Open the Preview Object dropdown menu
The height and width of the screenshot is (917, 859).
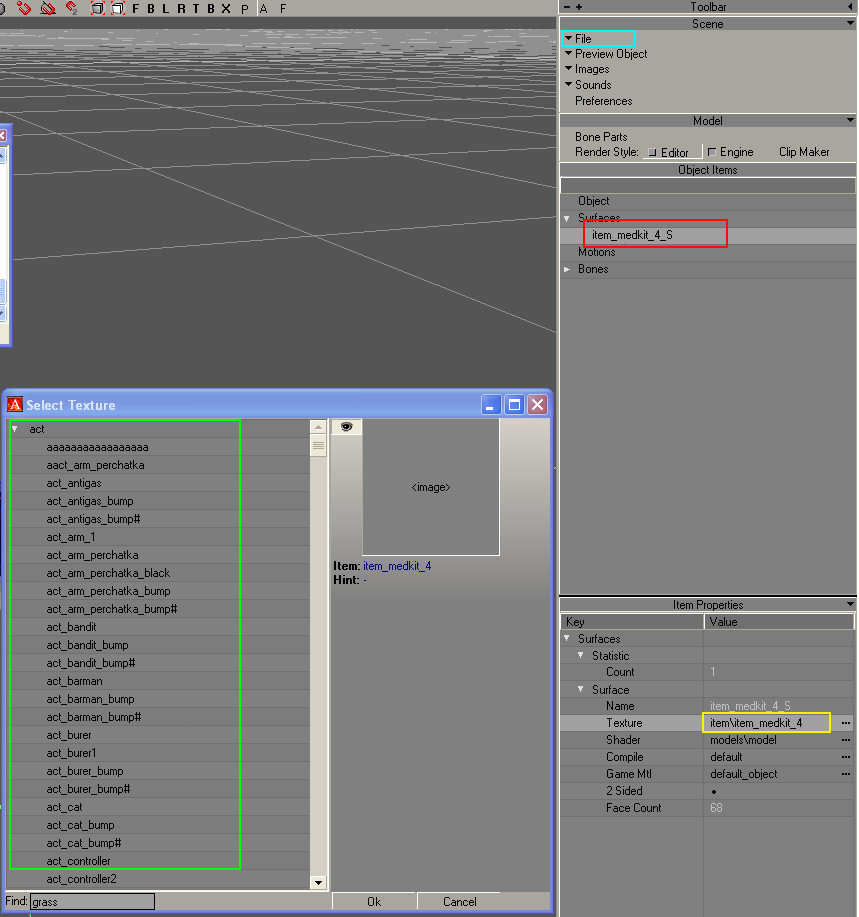pyautogui.click(x=610, y=54)
